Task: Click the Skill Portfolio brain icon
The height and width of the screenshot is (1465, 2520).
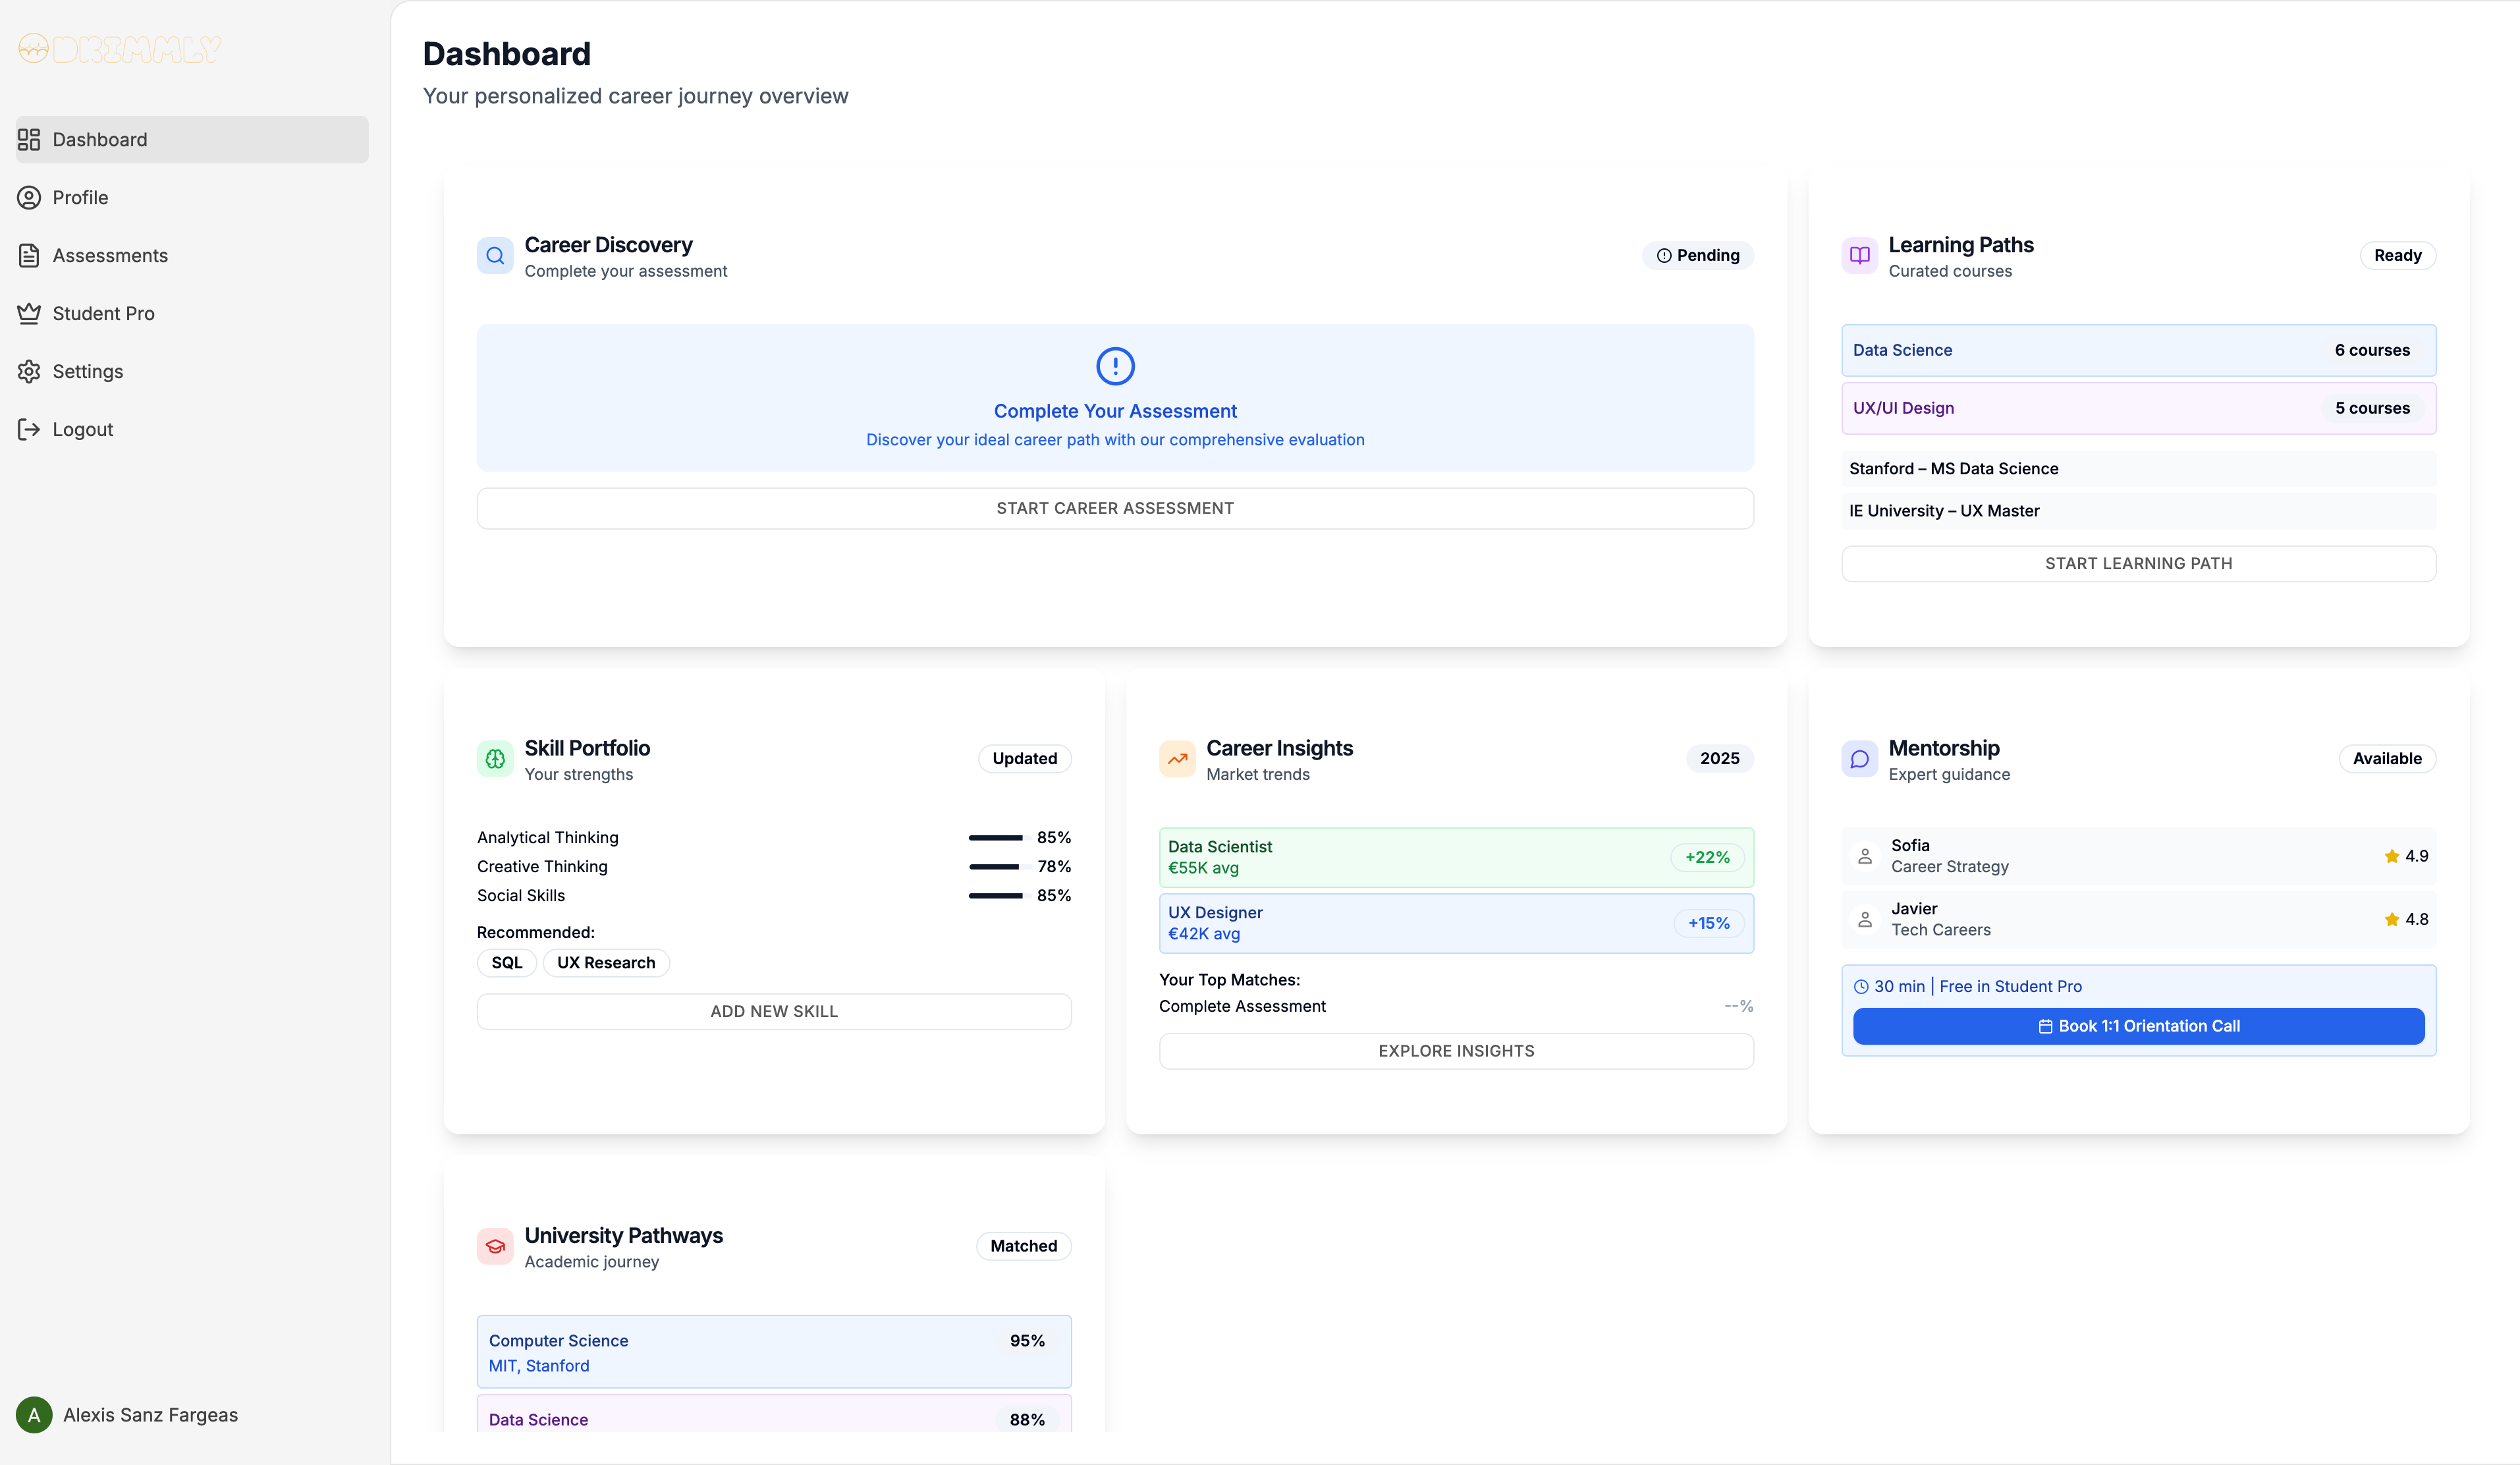Action: (x=495, y=759)
